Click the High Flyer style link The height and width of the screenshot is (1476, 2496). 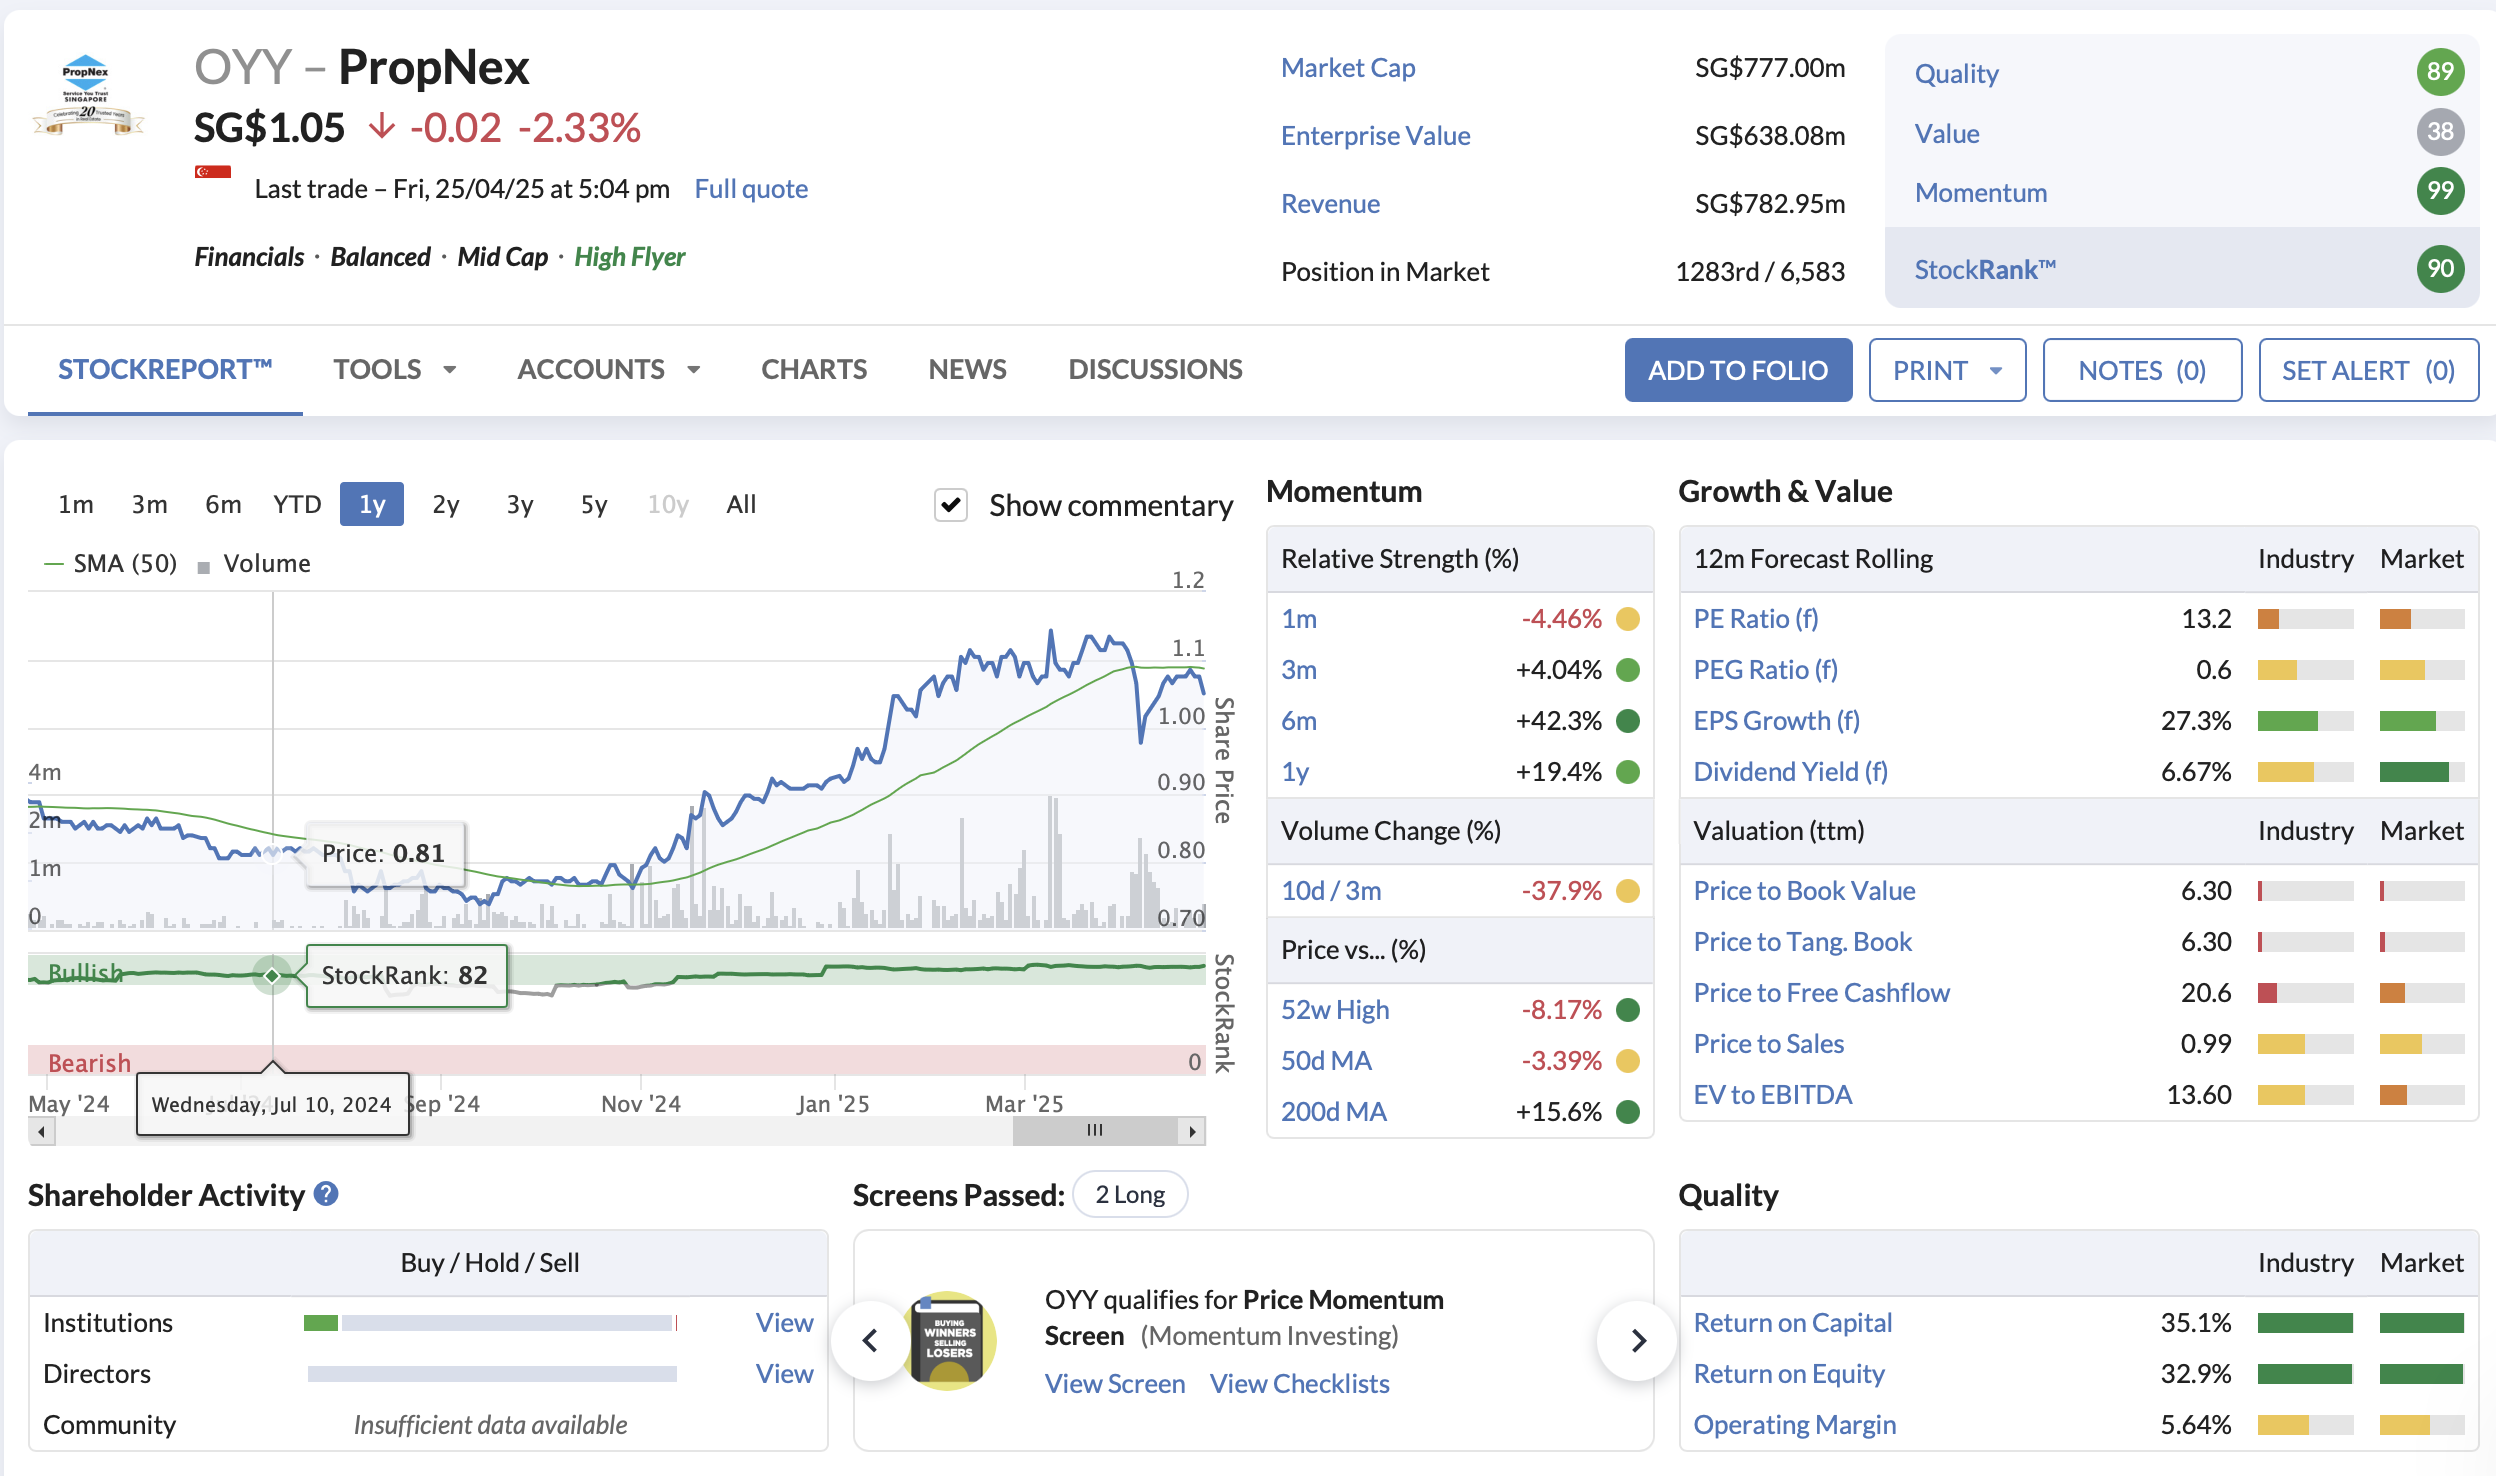coord(629,257)
